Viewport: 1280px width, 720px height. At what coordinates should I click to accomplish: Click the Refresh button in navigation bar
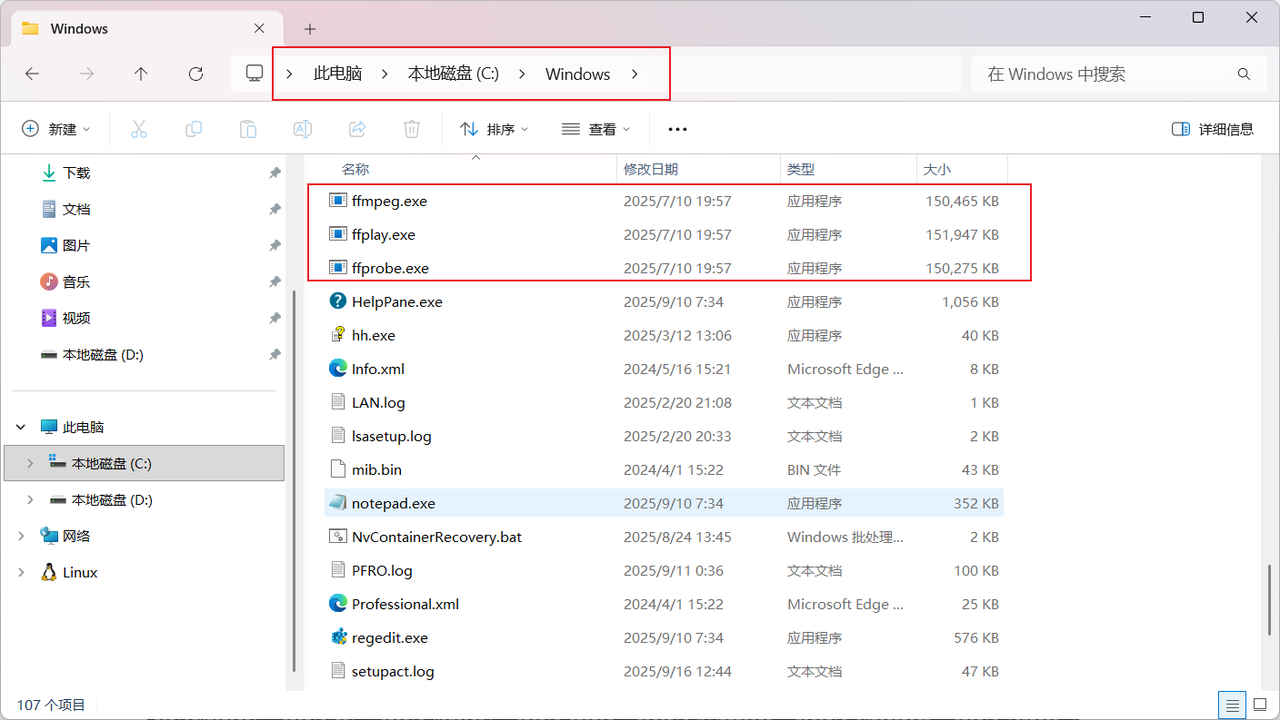[x=196, y=74]
